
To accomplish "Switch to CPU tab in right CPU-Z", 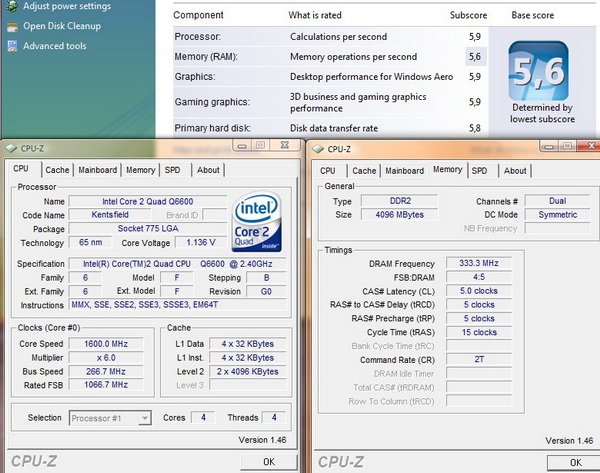I will point(328,171).
